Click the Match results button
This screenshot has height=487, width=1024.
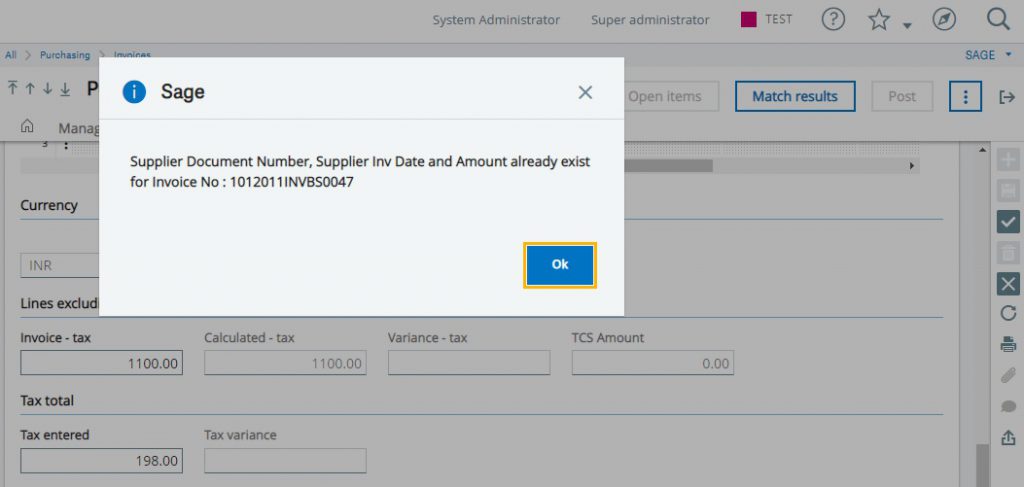click(795, 97)
